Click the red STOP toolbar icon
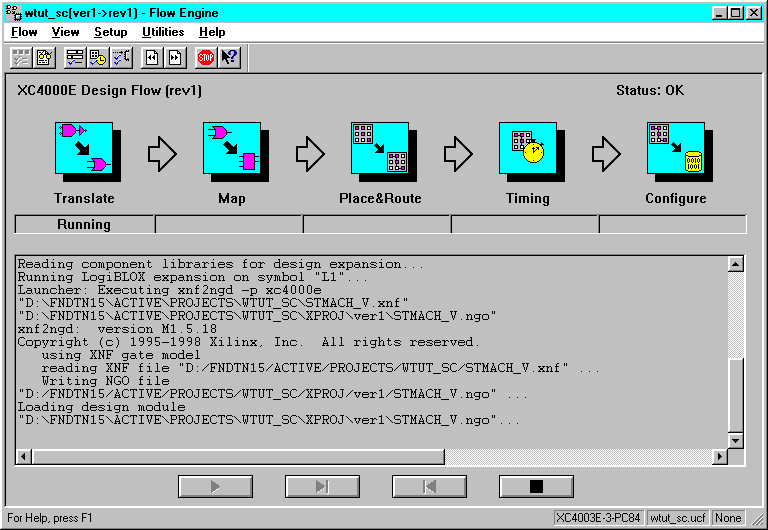Screen dimensions: 768x530 [x=206, y=58]
